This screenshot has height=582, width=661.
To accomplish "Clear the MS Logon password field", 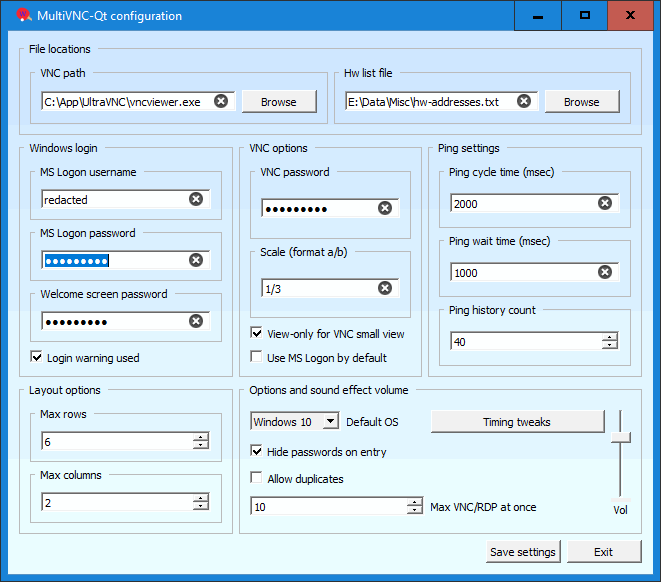I will tap(196, 260).
